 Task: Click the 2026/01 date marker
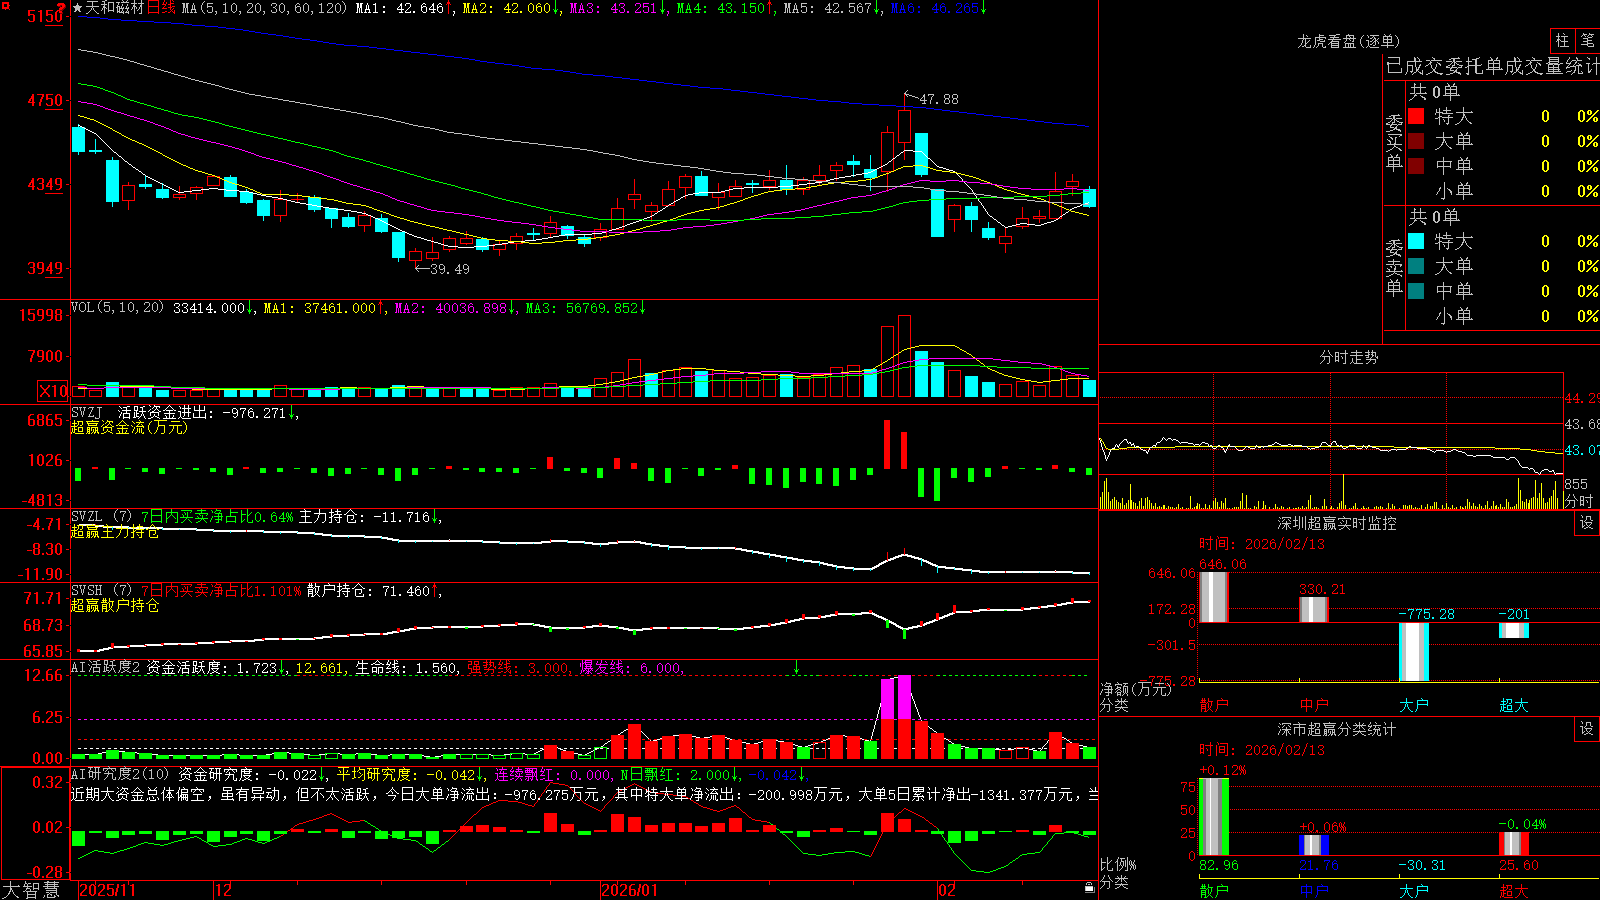pos(630,890)
